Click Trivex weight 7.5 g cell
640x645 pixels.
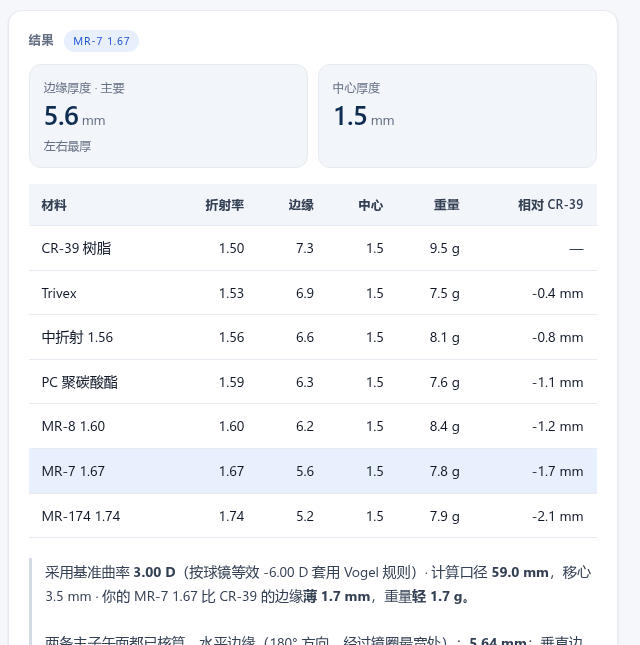point(445,293)
